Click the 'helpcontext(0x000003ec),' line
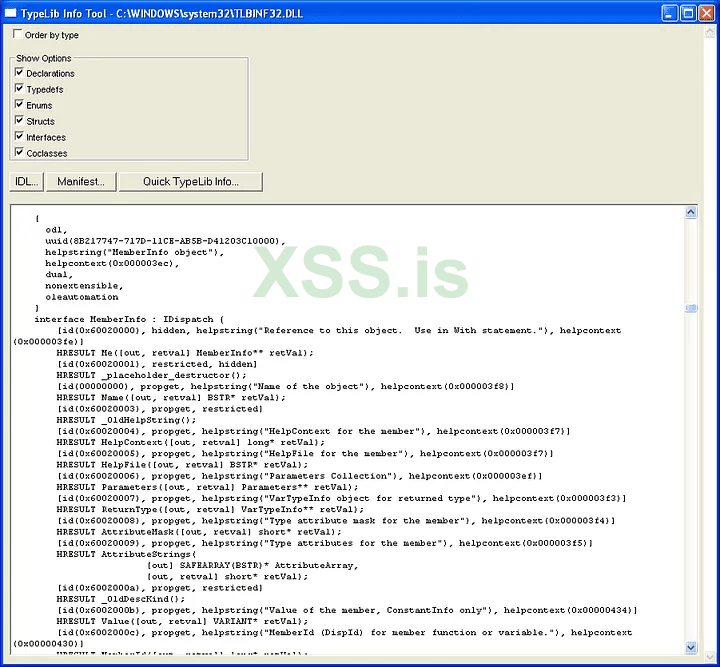 click(112, 263)
